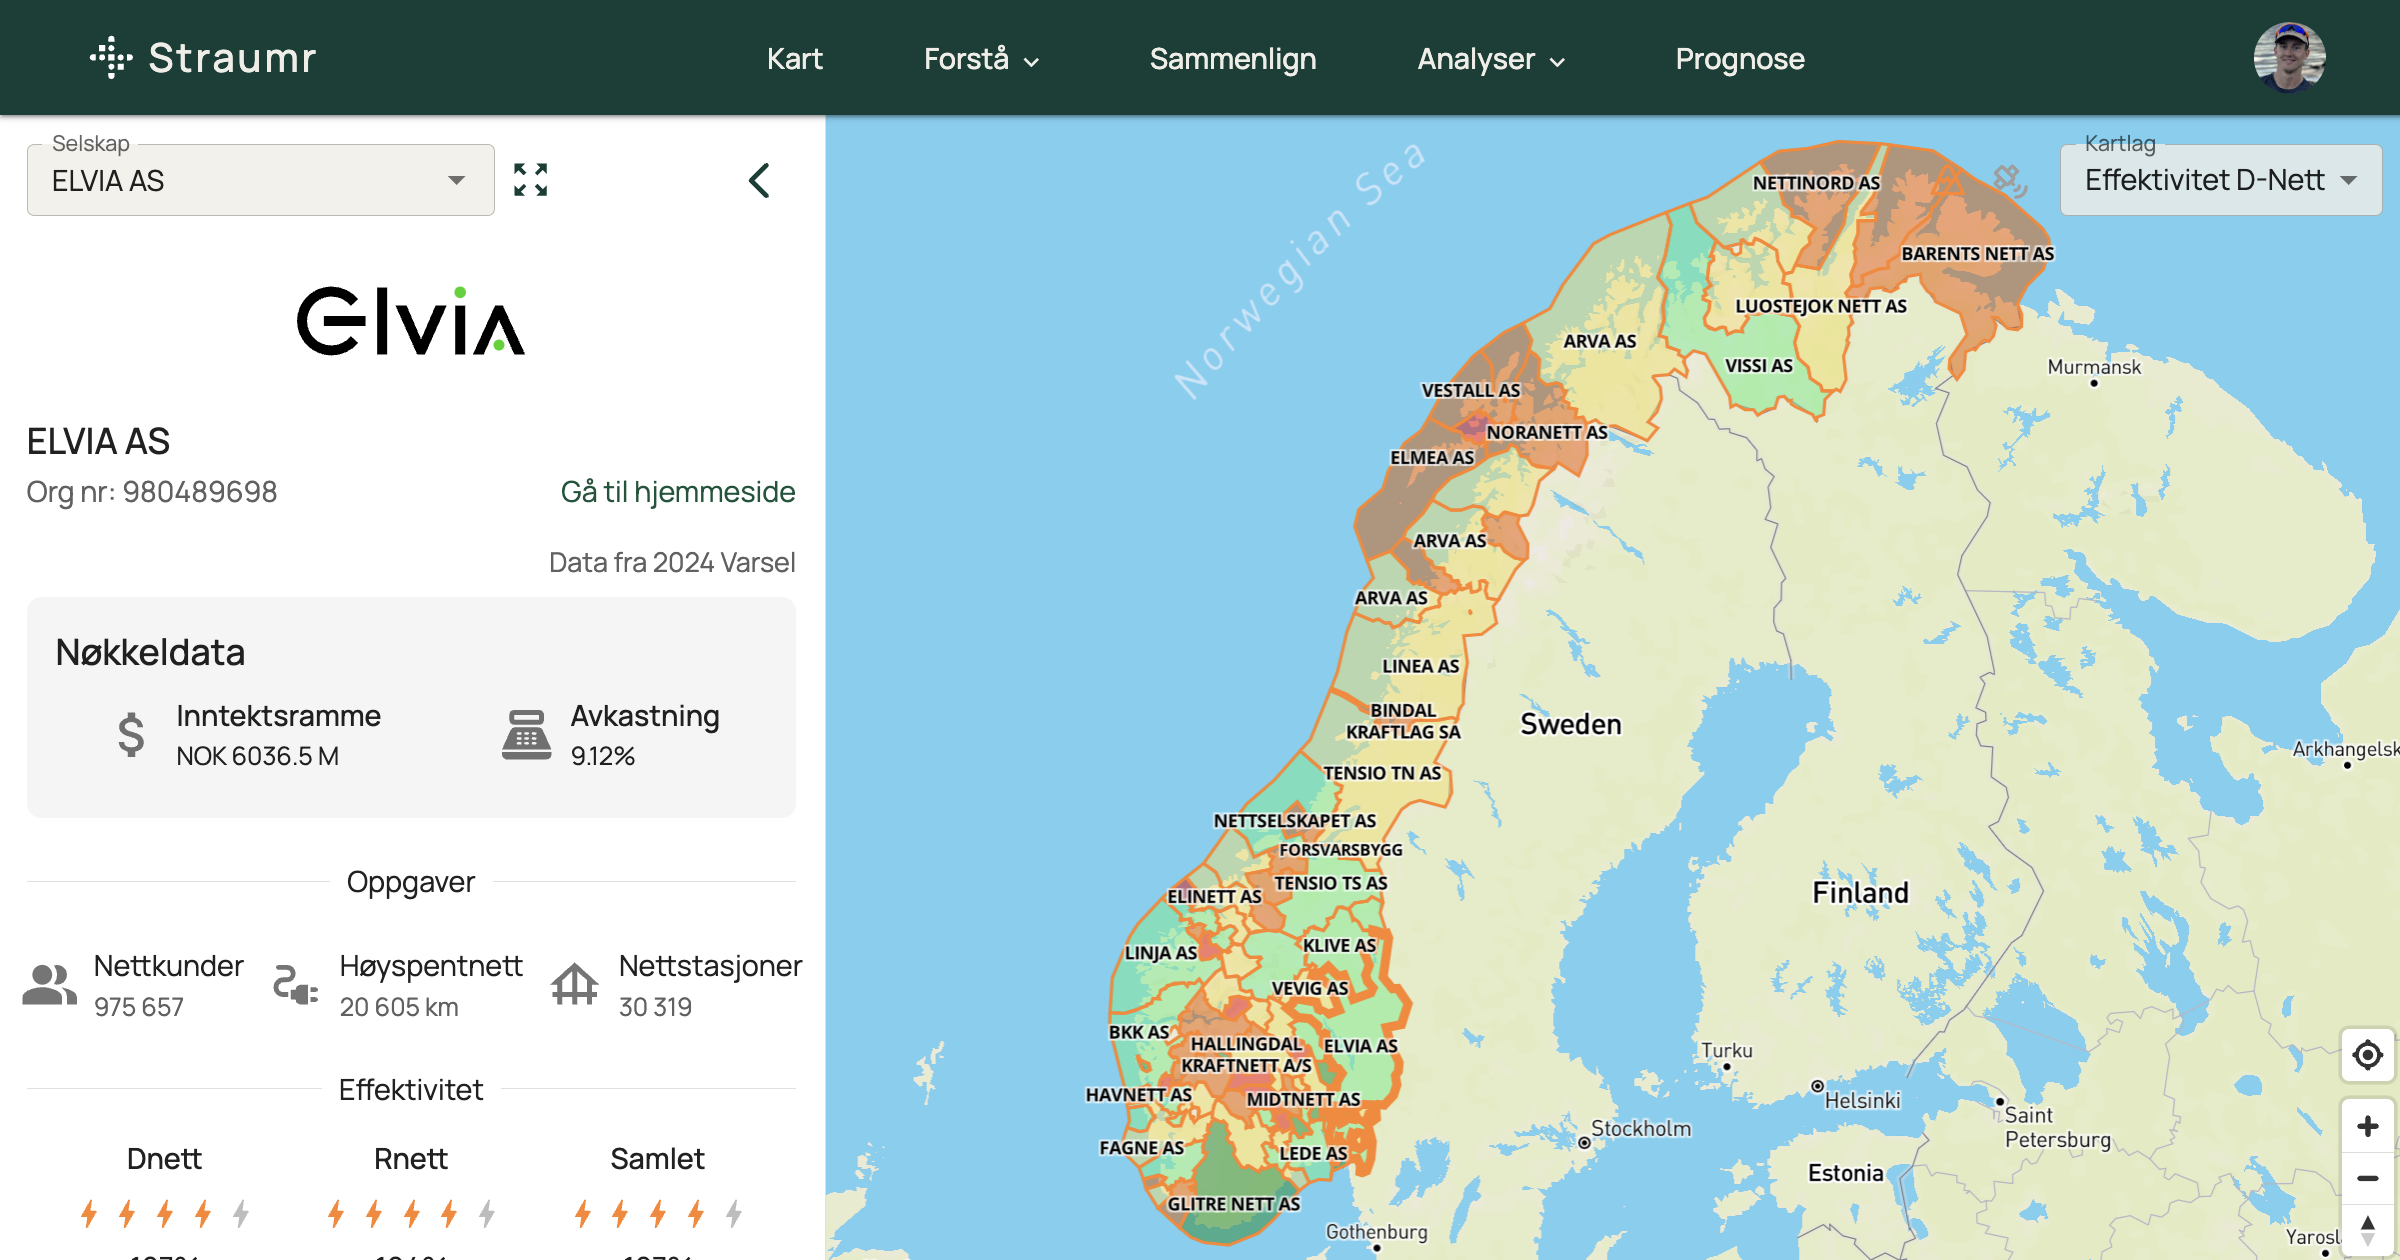This screenshot has height=1260, width=2400.
Task: Open the Prognose page
Action: pos(1739,59)
